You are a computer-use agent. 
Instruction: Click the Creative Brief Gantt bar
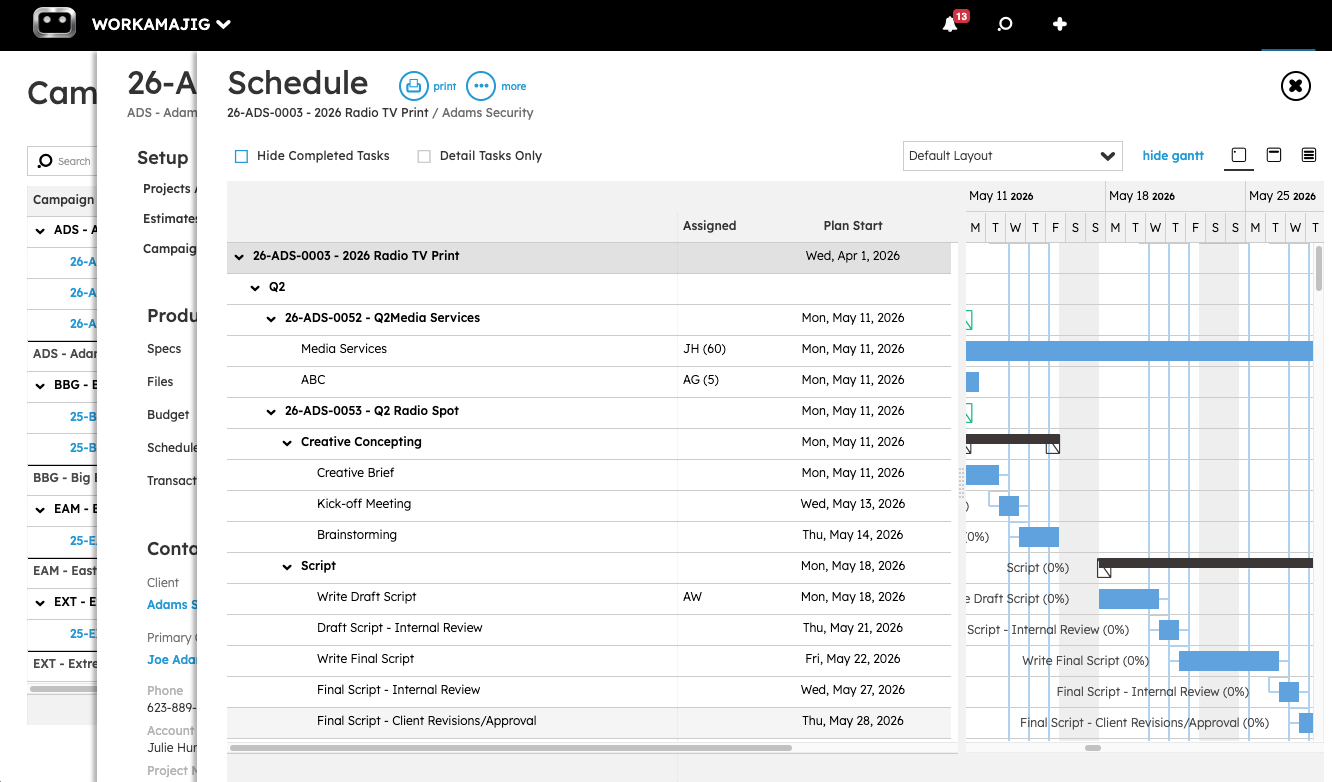[x=982, y=475]
